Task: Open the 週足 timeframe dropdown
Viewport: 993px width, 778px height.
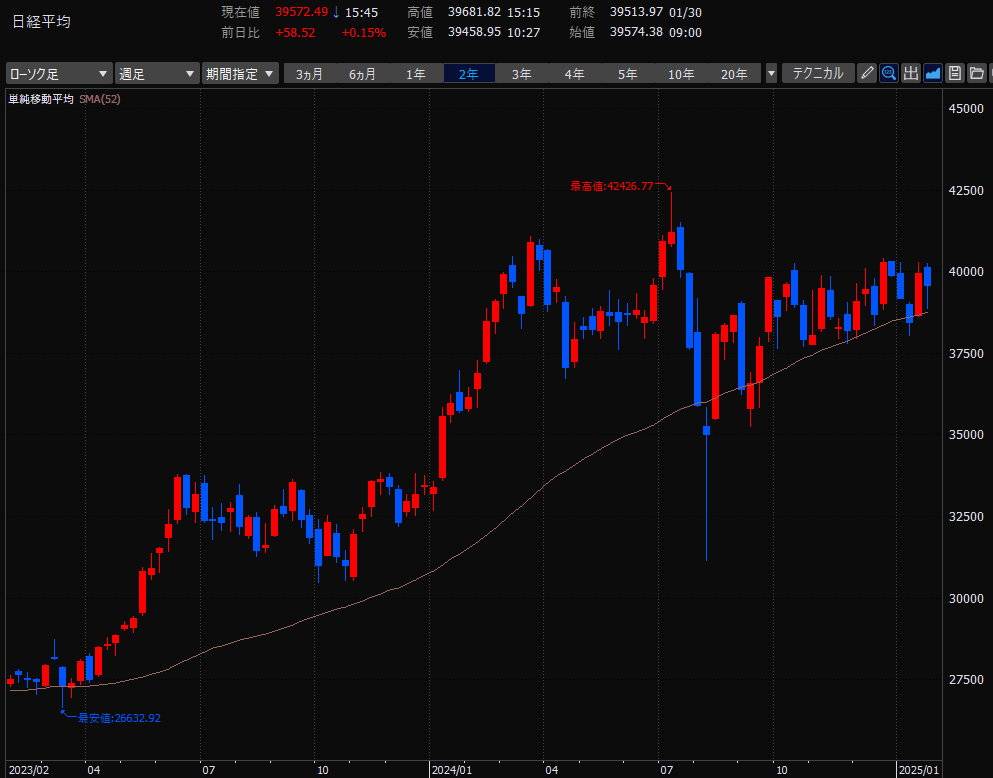Action: (x=156, y=73)
